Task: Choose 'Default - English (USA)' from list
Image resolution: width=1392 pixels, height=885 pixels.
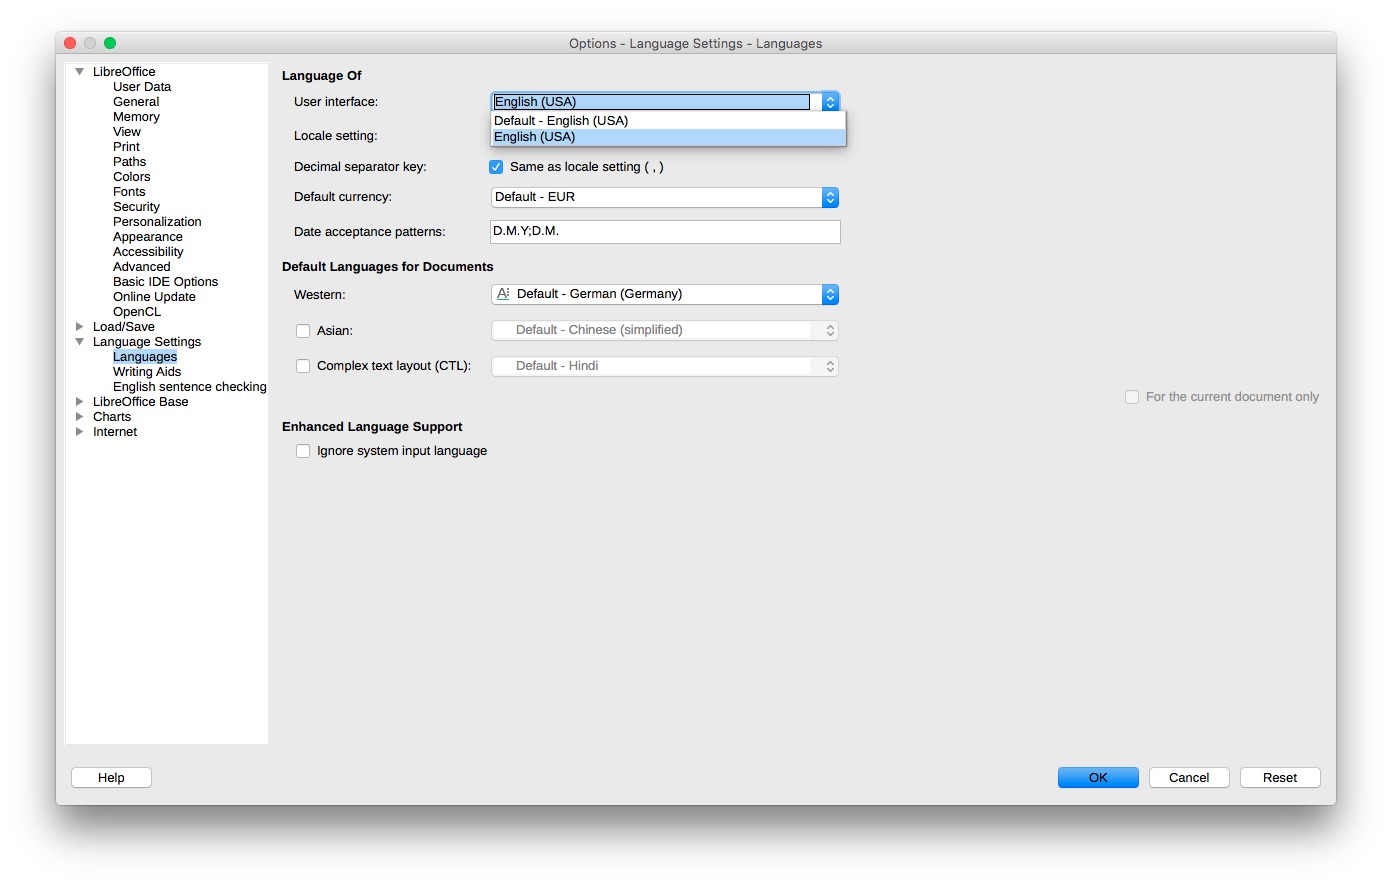Action: click(668, 121)
